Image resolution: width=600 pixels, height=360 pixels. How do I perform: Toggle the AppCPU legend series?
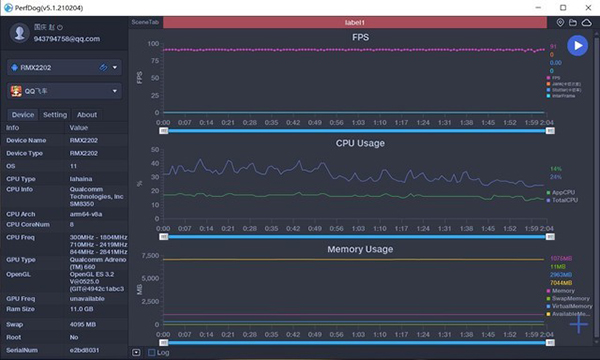coord(561,192)
